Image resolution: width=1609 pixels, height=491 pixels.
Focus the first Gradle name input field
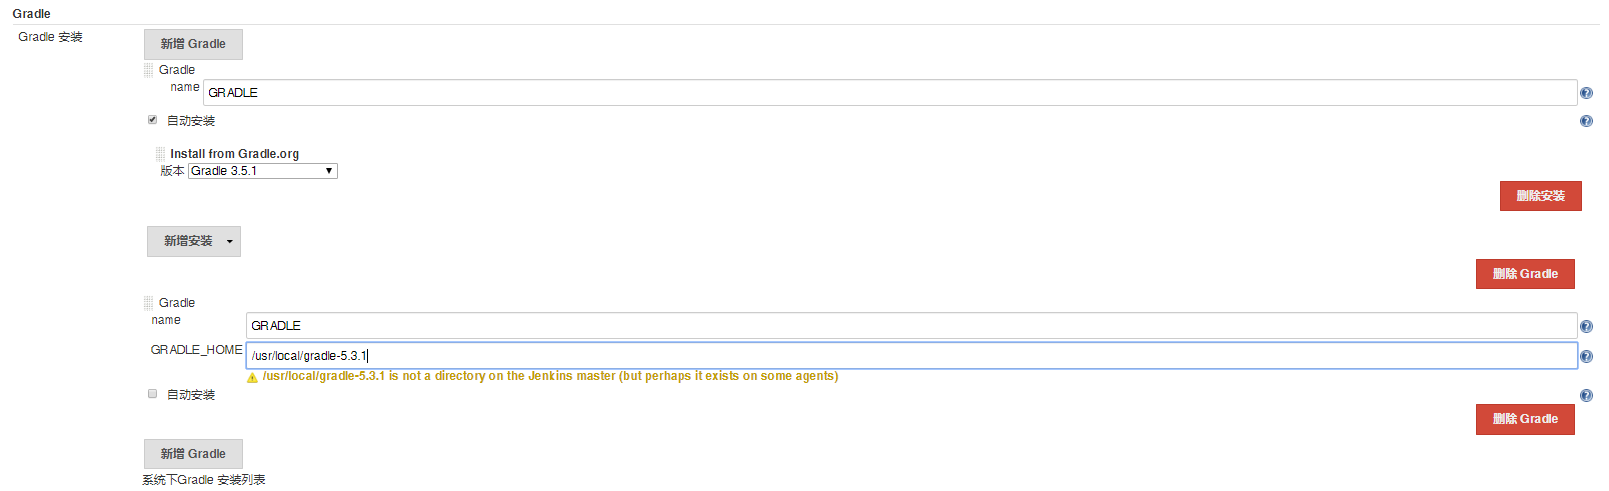pos(890,93)
